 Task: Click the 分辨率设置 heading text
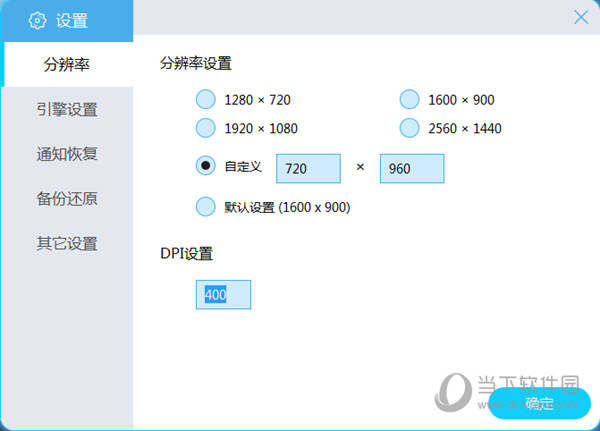pyautogui.click(x=196, y=63)
